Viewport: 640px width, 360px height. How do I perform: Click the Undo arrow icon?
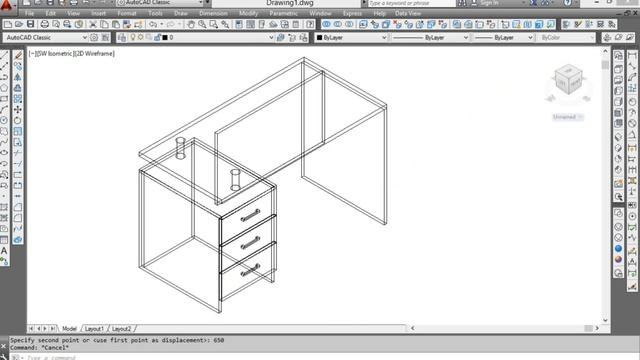pyautogui.click(x=153, y=24)
